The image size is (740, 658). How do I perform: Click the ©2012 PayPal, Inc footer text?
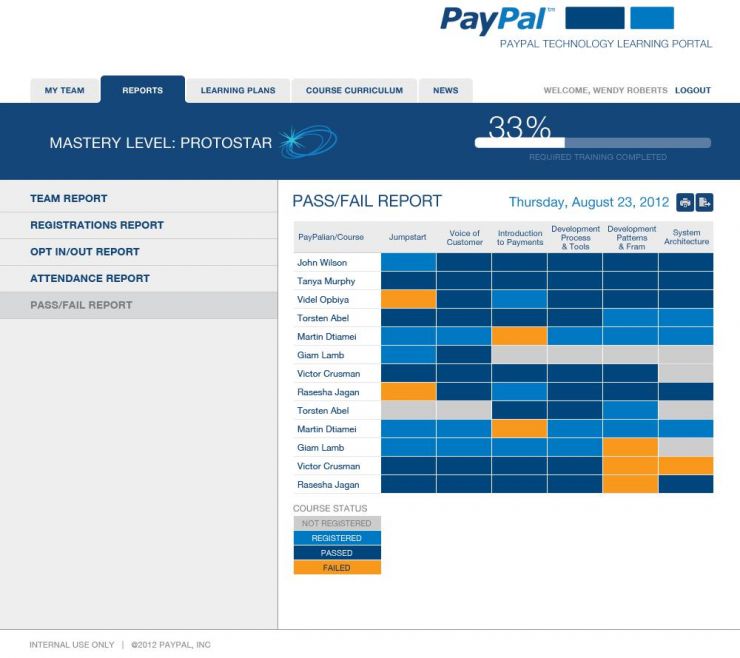pos(171,645)
